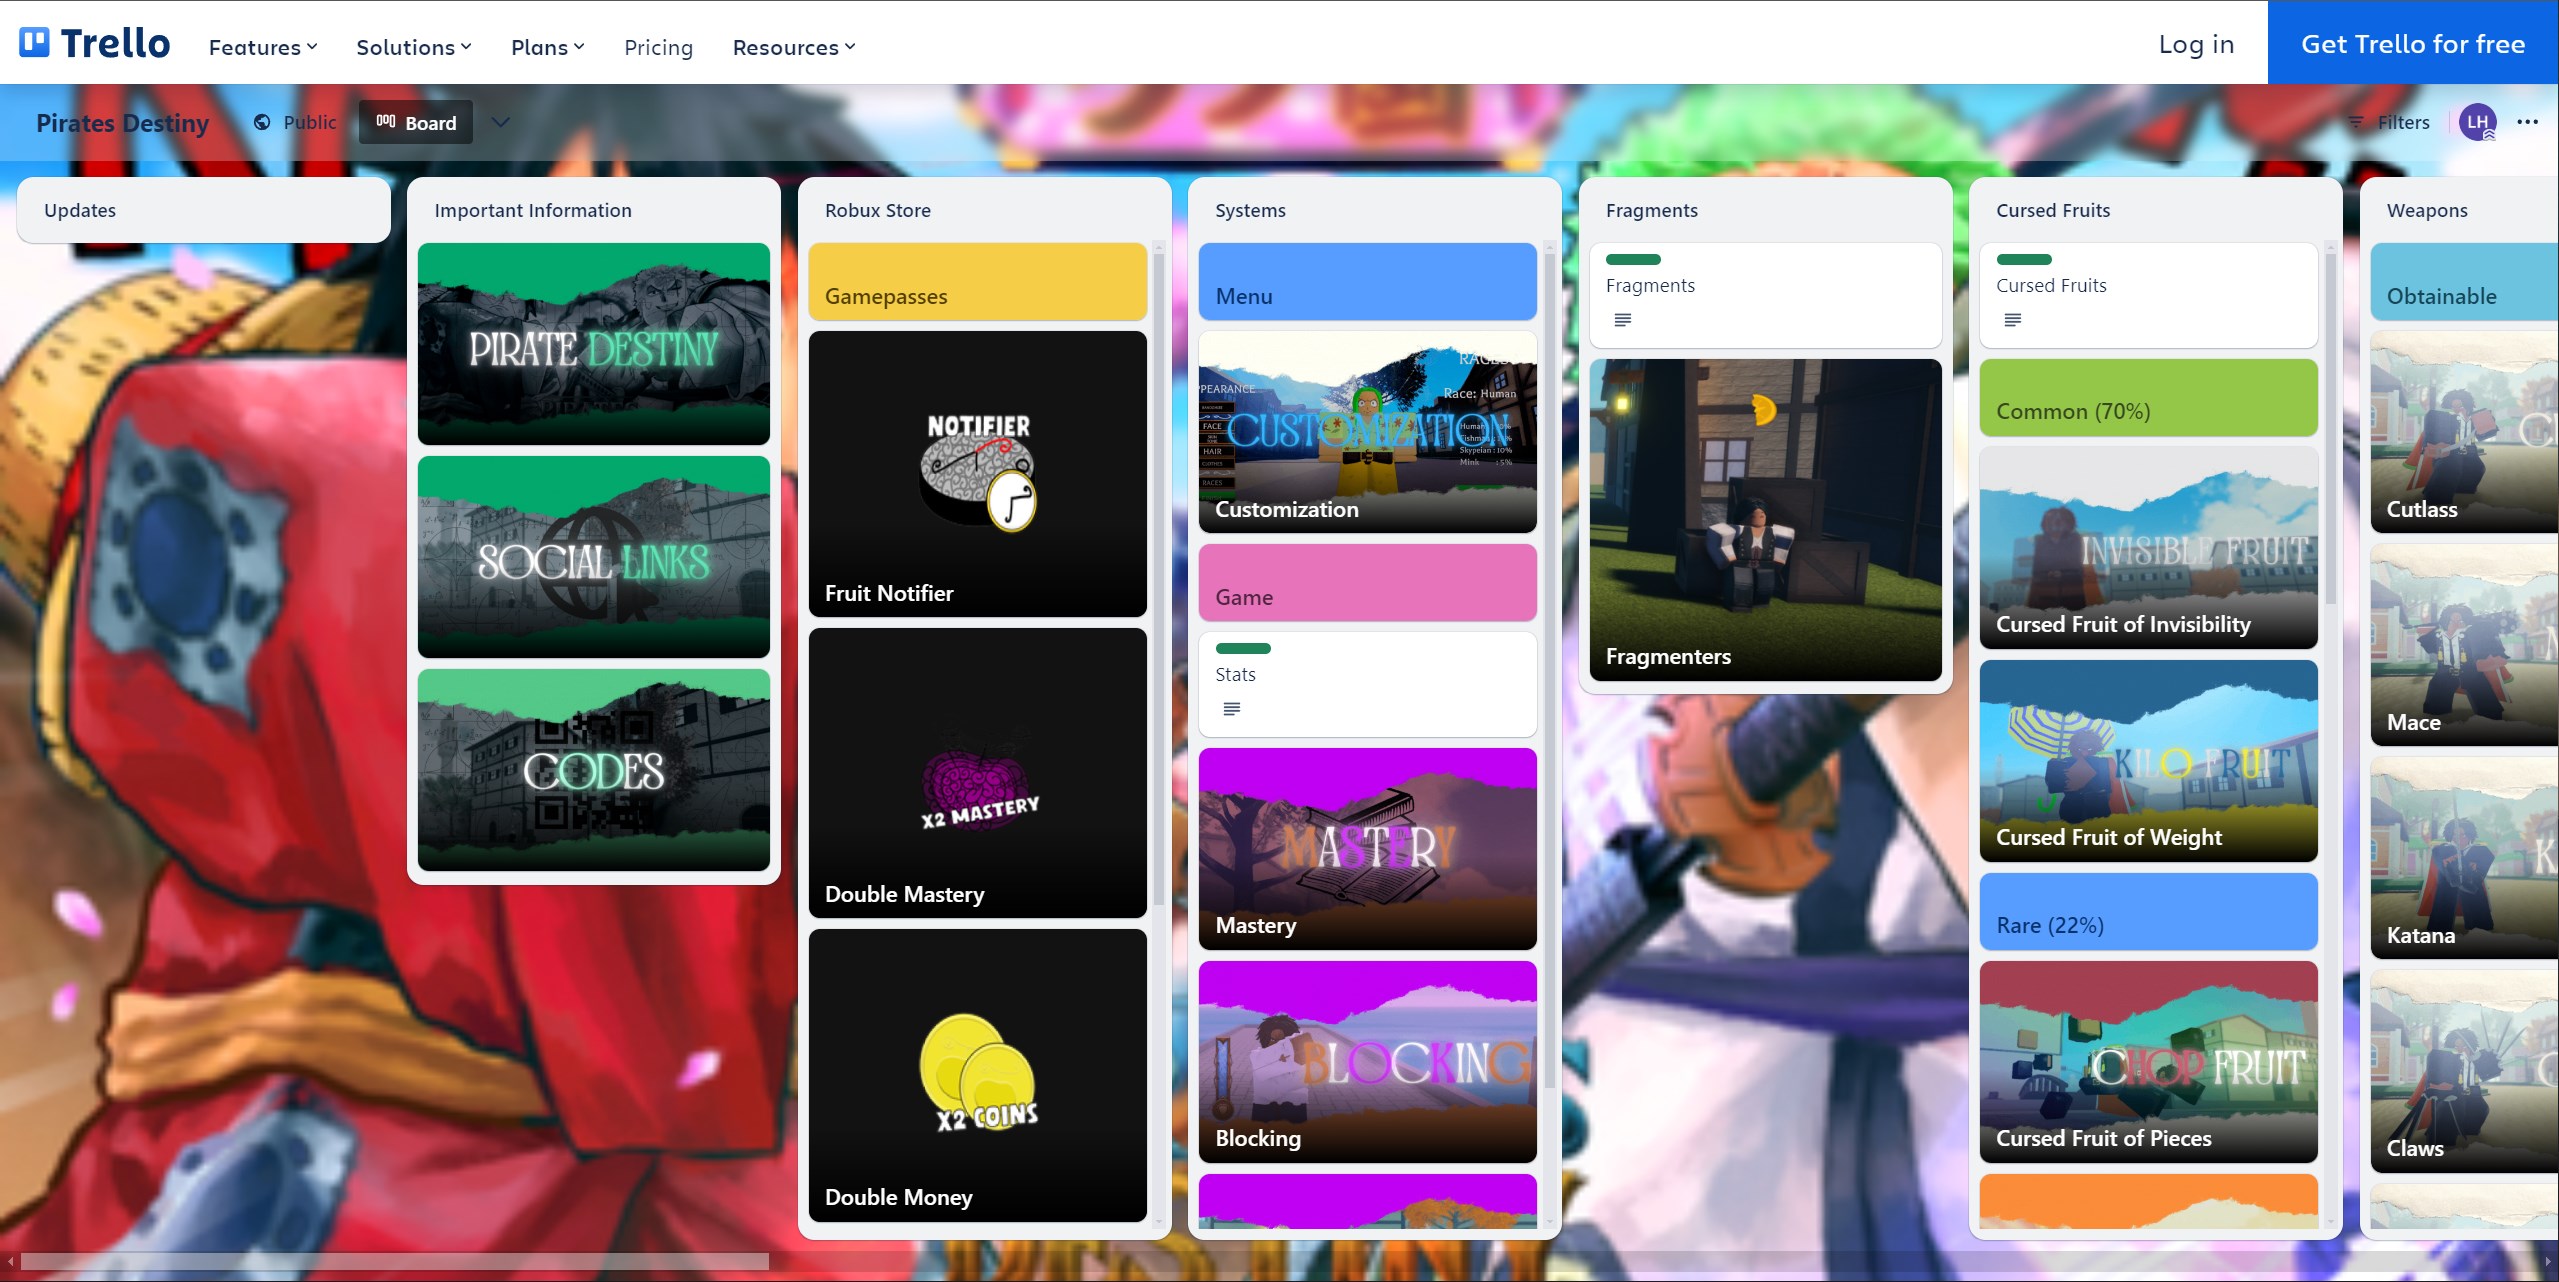Image resolution: width=2559 pixels, height=1282 pixels.
Task: Scroll the board horizontally
Action: click(x=391, y=1259)
